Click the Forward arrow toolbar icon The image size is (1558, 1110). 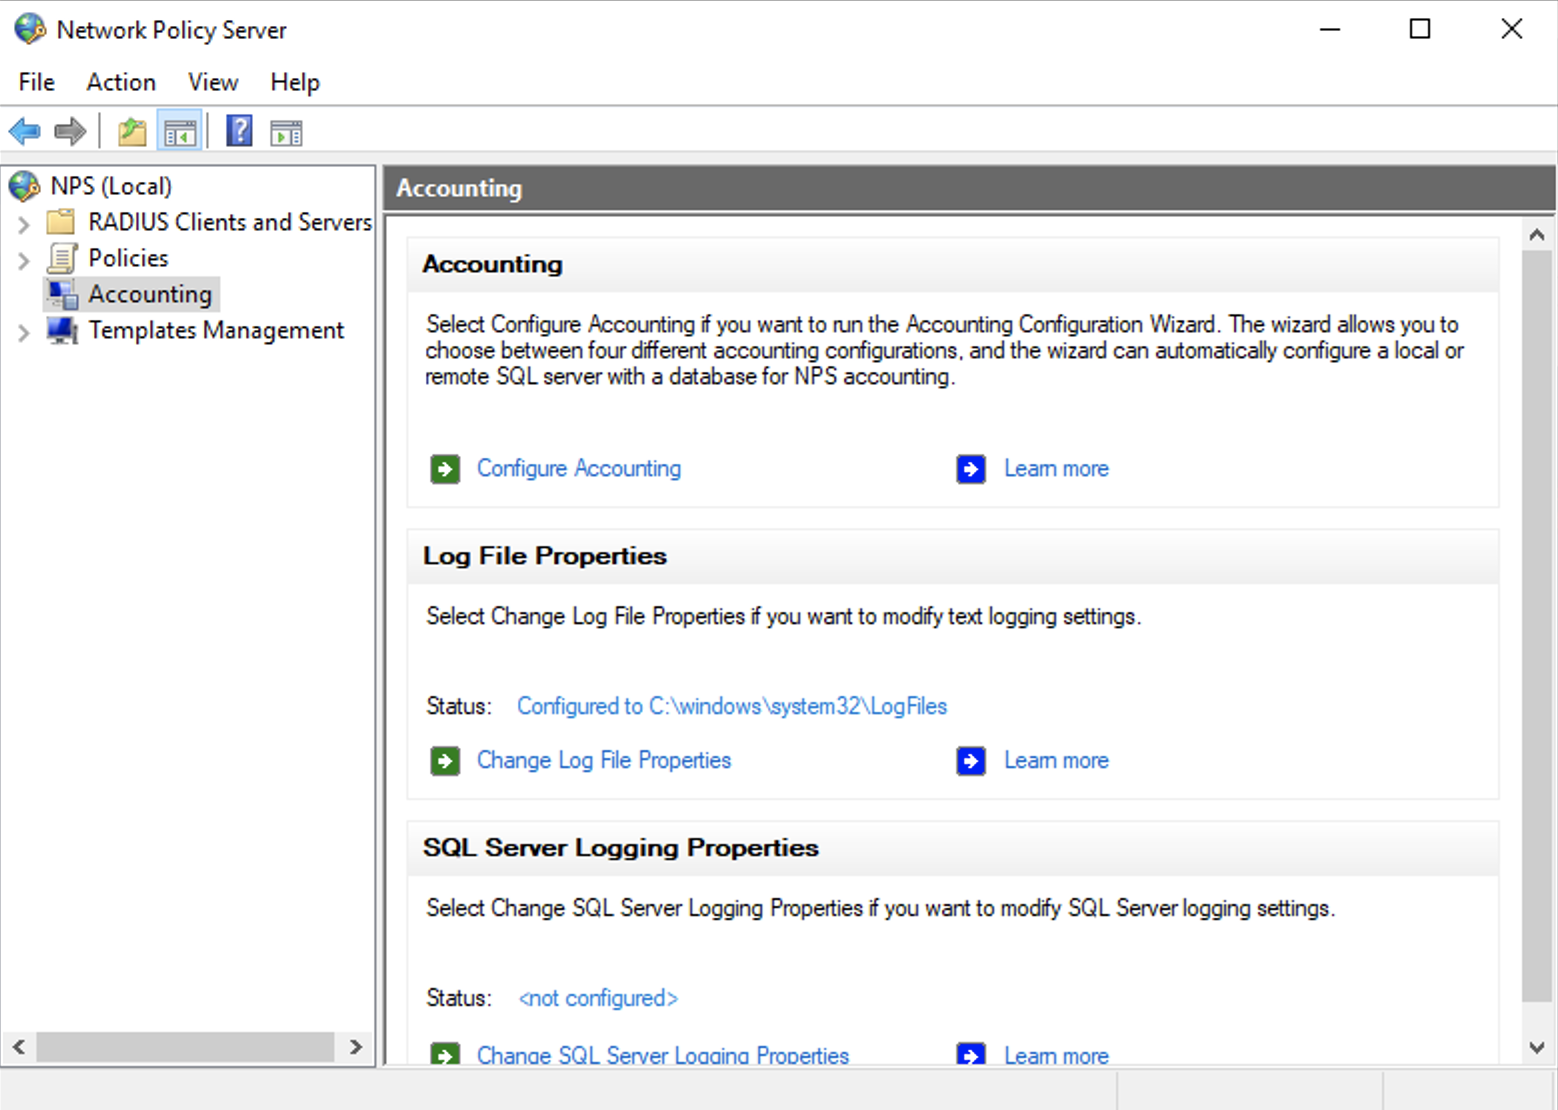pyautogui.click(x=70, y=131)
